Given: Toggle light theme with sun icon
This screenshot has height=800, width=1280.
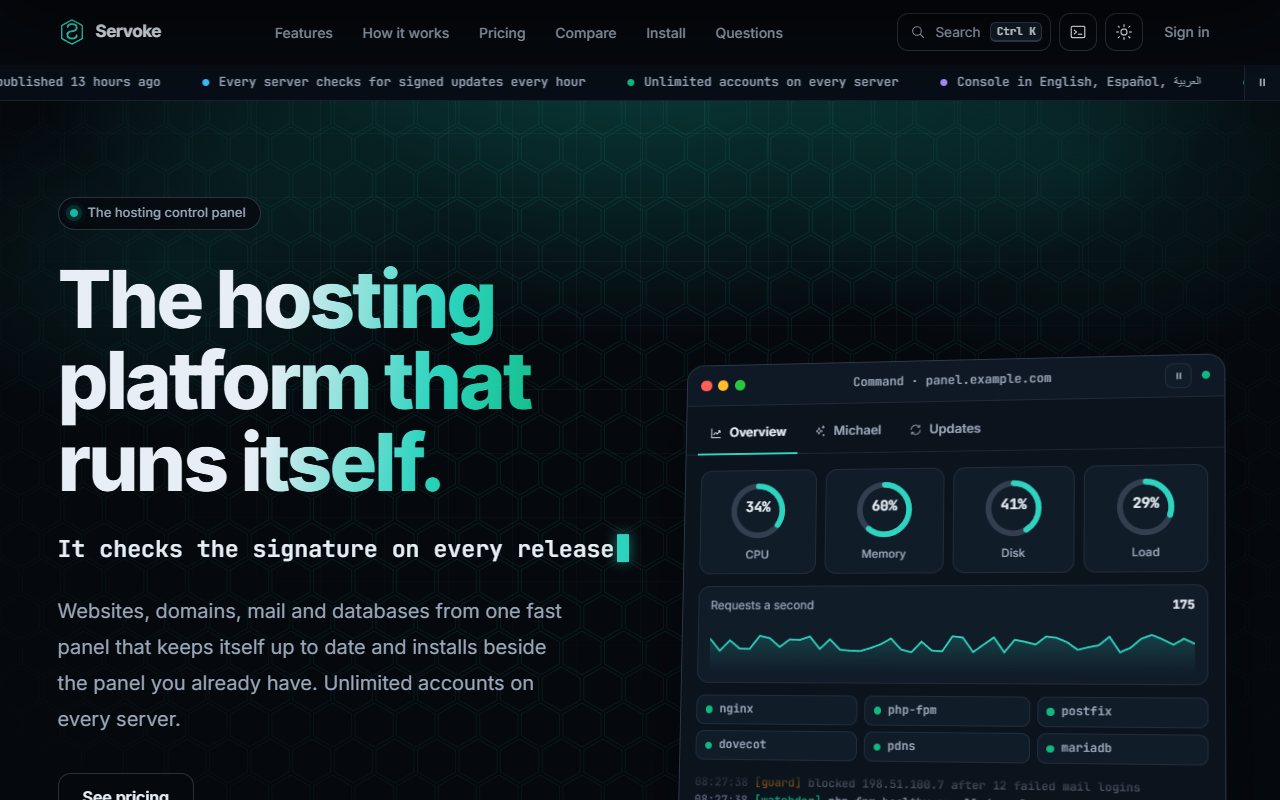Looking at the screenshot, I should point(1124,32).
